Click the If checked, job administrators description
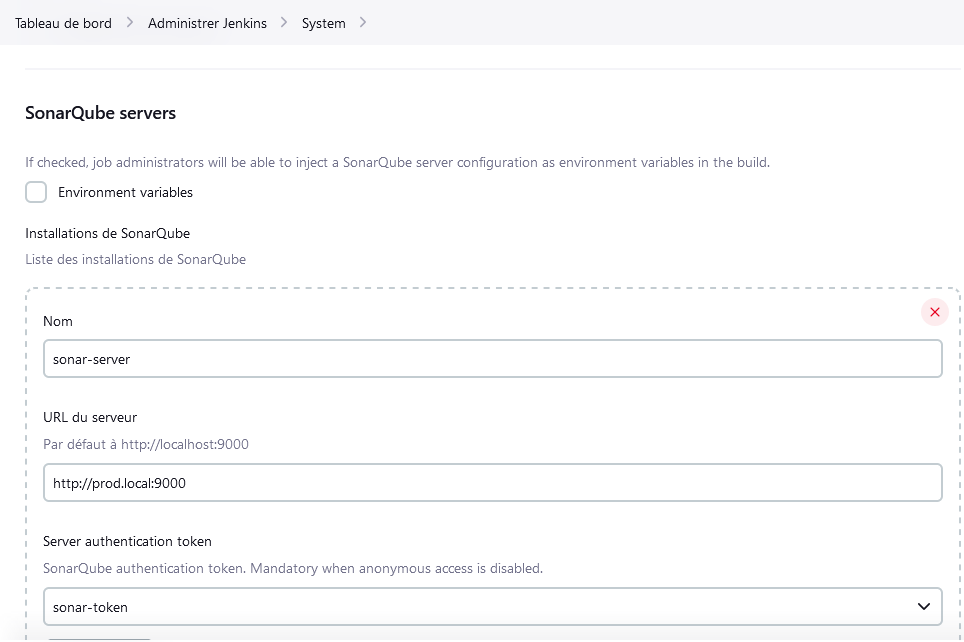Viewport: 964px width, 642px height. 397,162
